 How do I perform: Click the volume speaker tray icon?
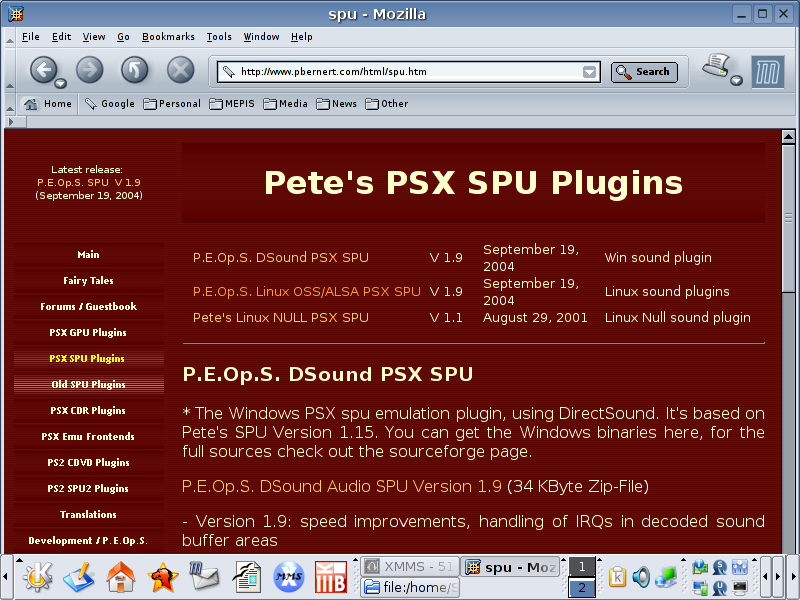pyautogui.click(x=641, y=577)
